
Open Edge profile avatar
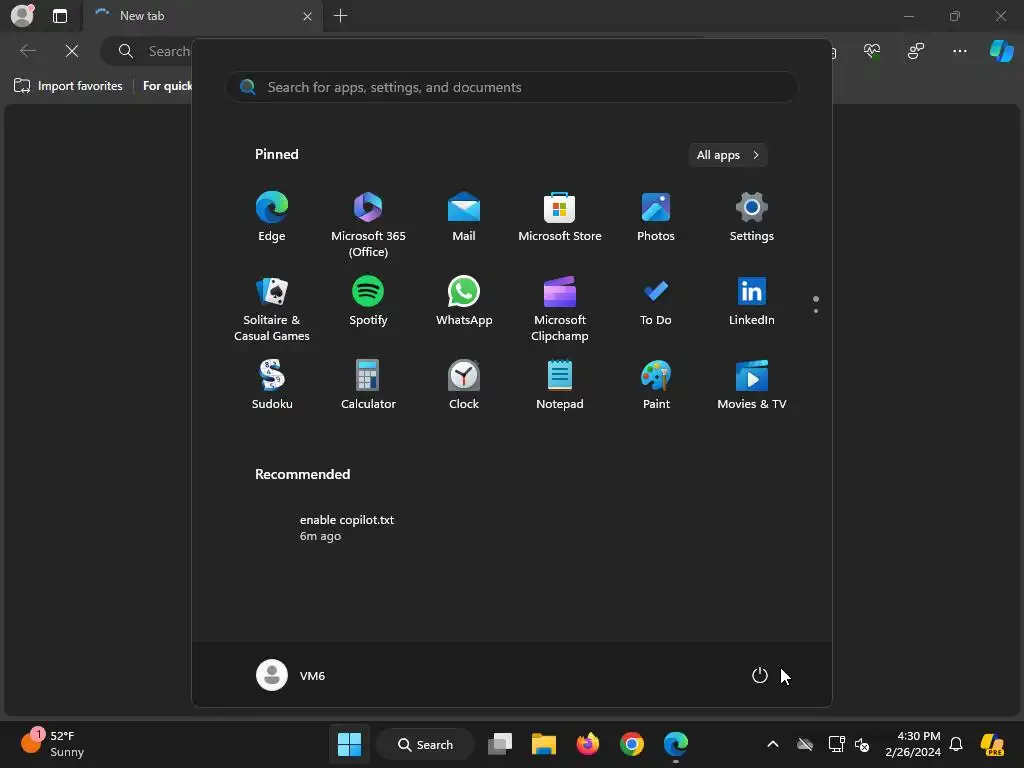[23, 15]
